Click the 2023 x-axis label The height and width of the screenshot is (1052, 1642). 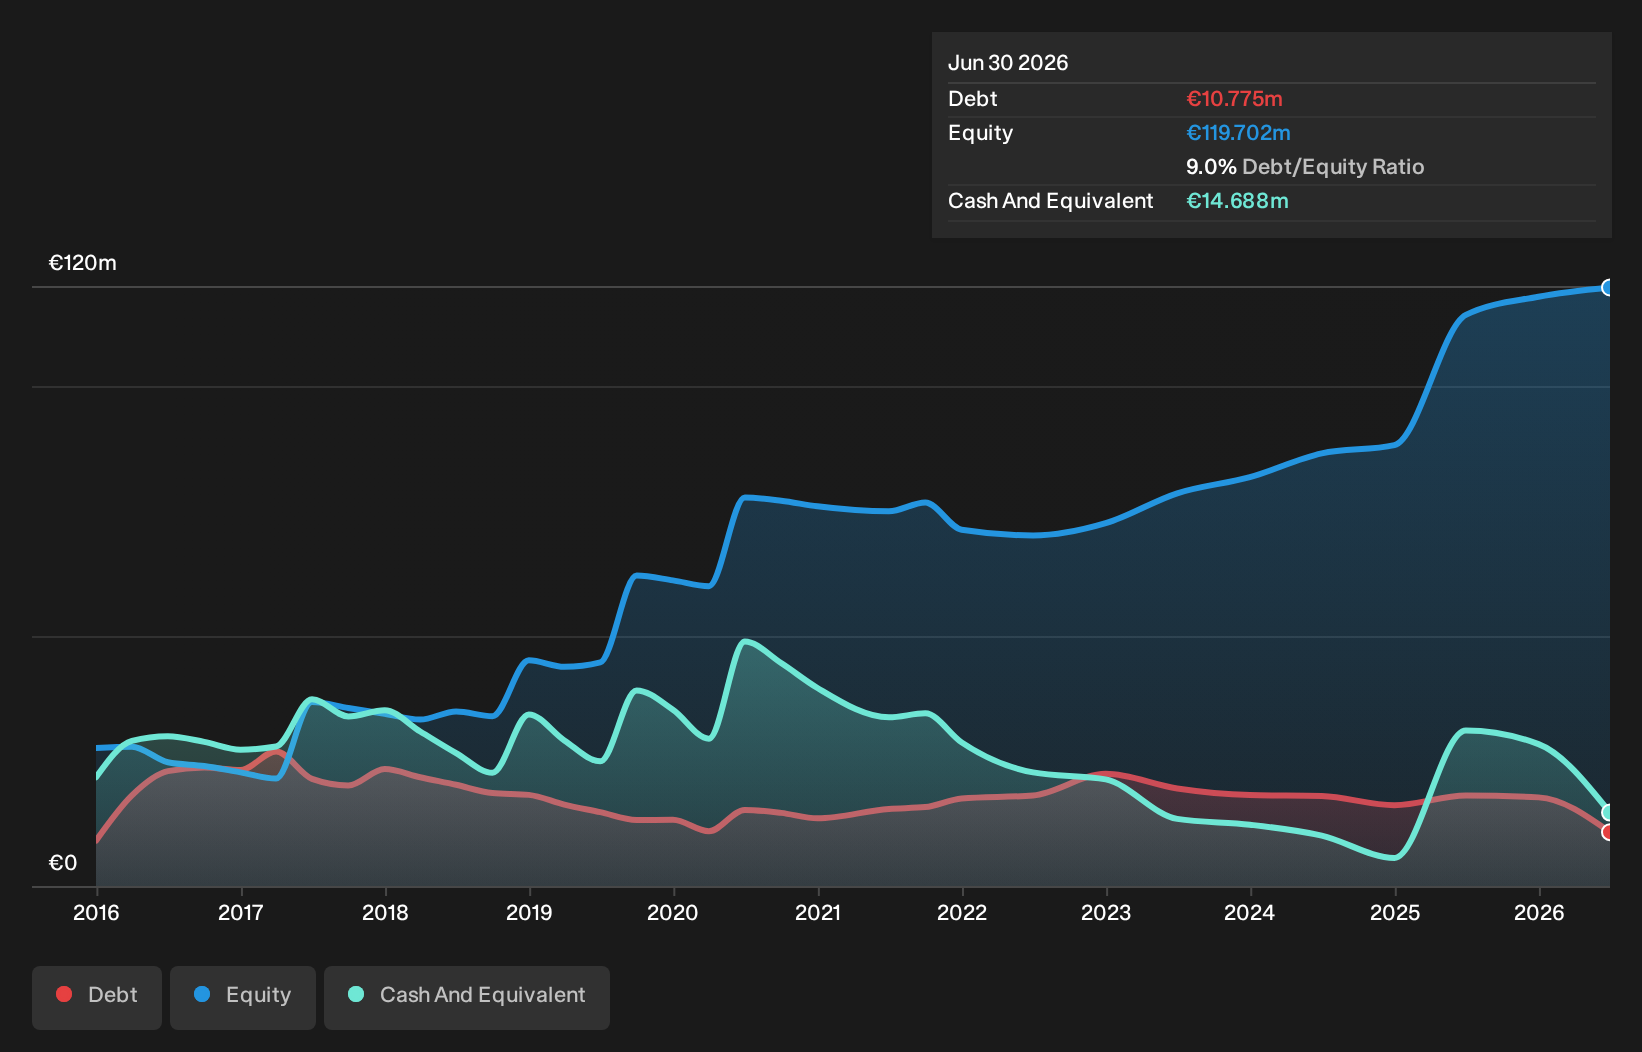(x=1106, y=912)
